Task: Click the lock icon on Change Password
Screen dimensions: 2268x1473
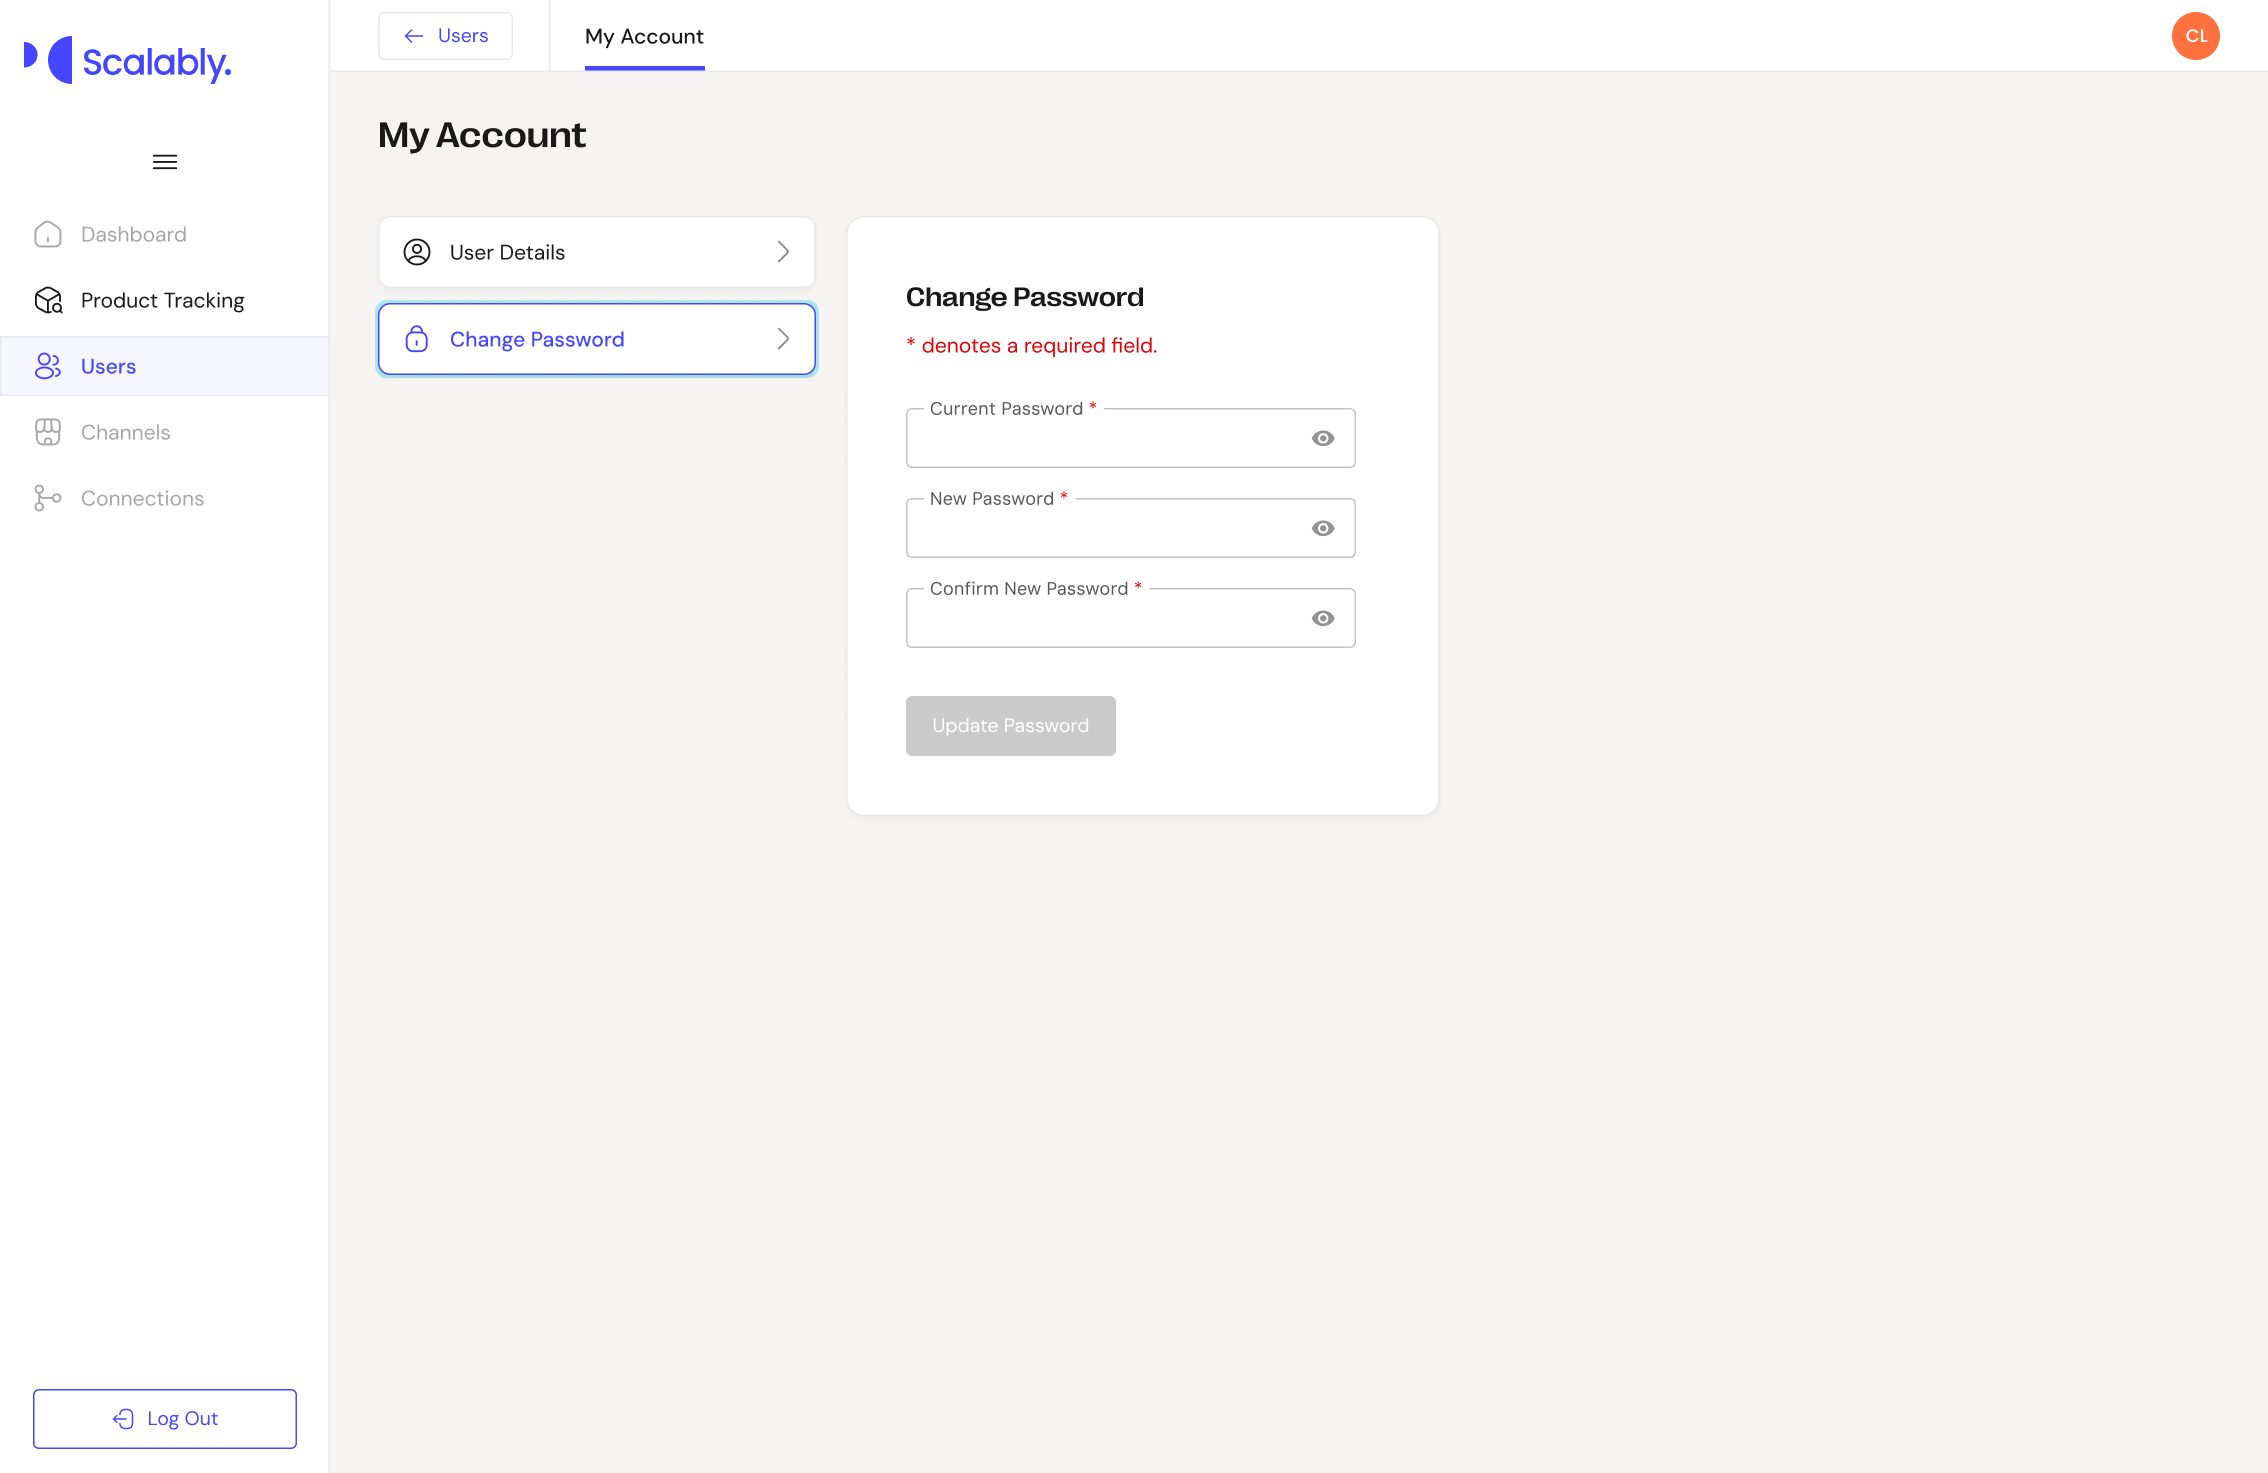Action: point(417,339)
